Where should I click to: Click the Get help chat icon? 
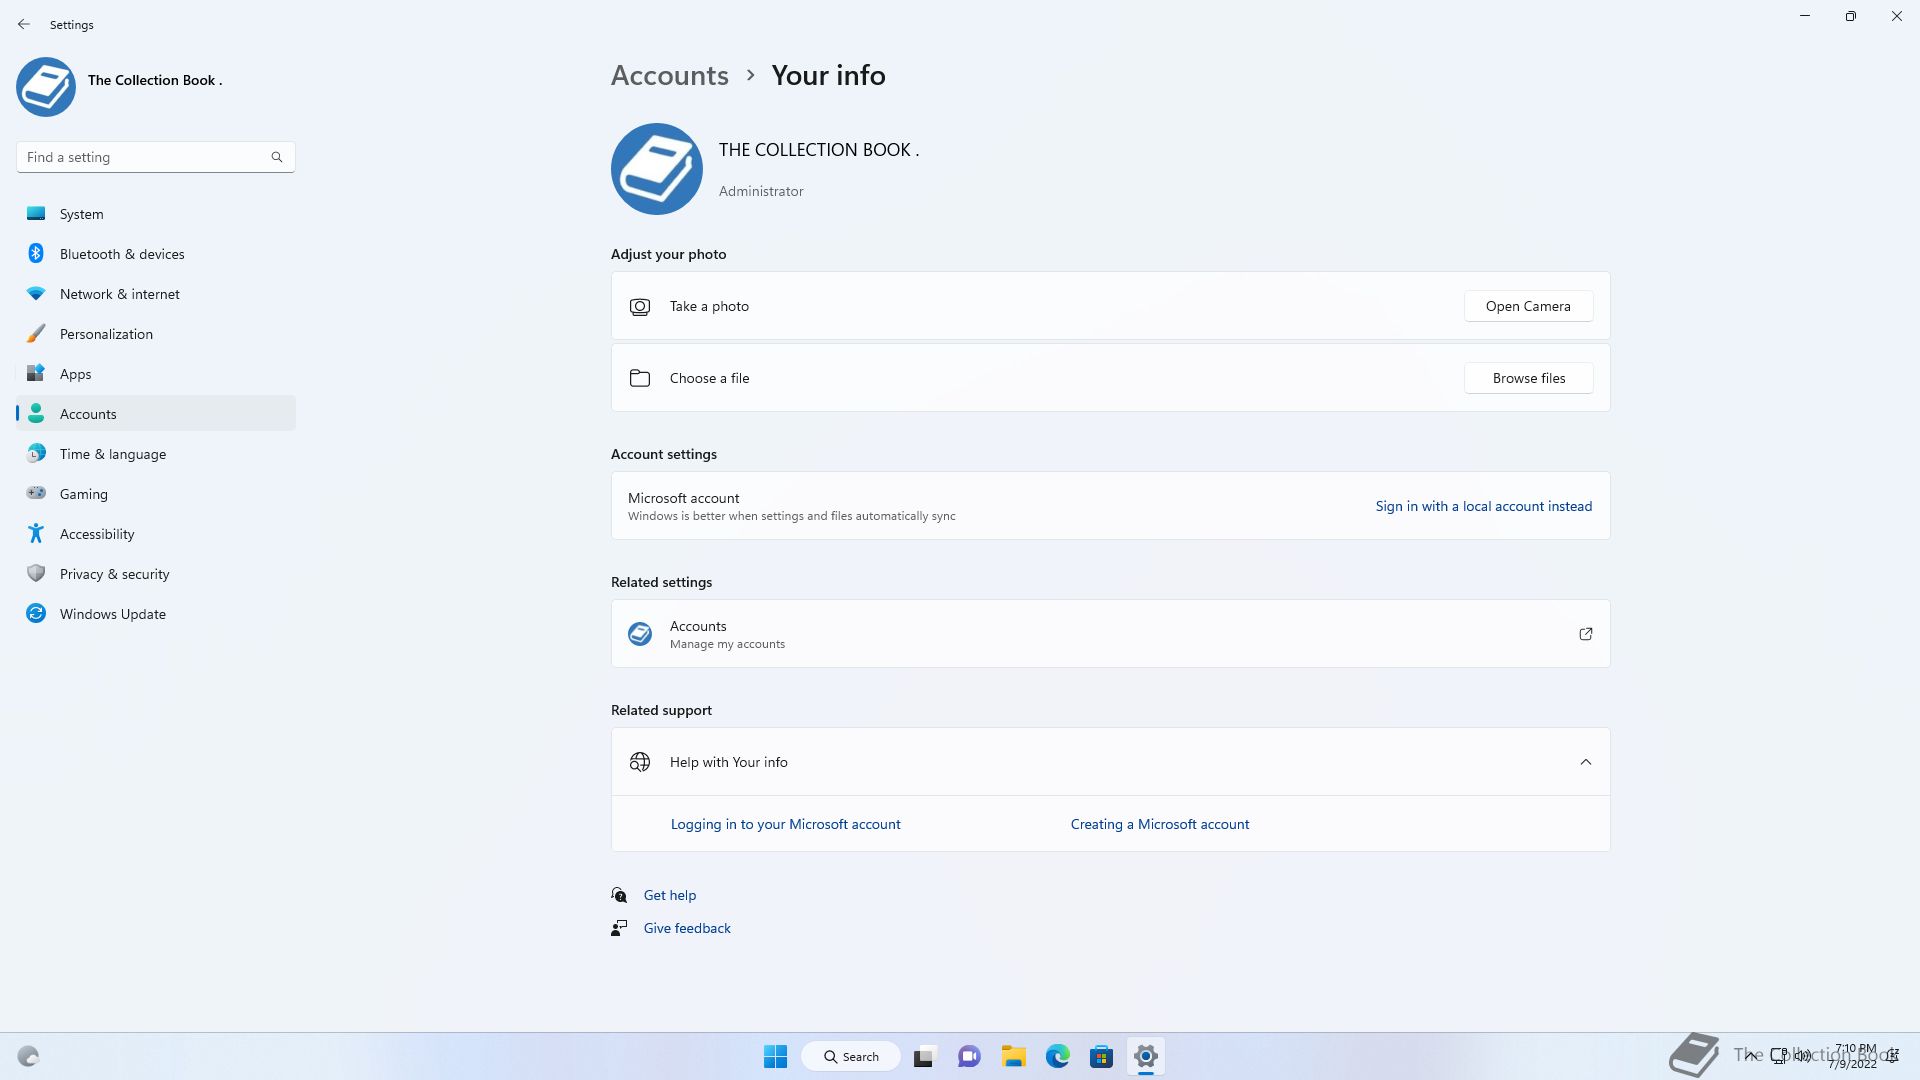coord(620,895)
